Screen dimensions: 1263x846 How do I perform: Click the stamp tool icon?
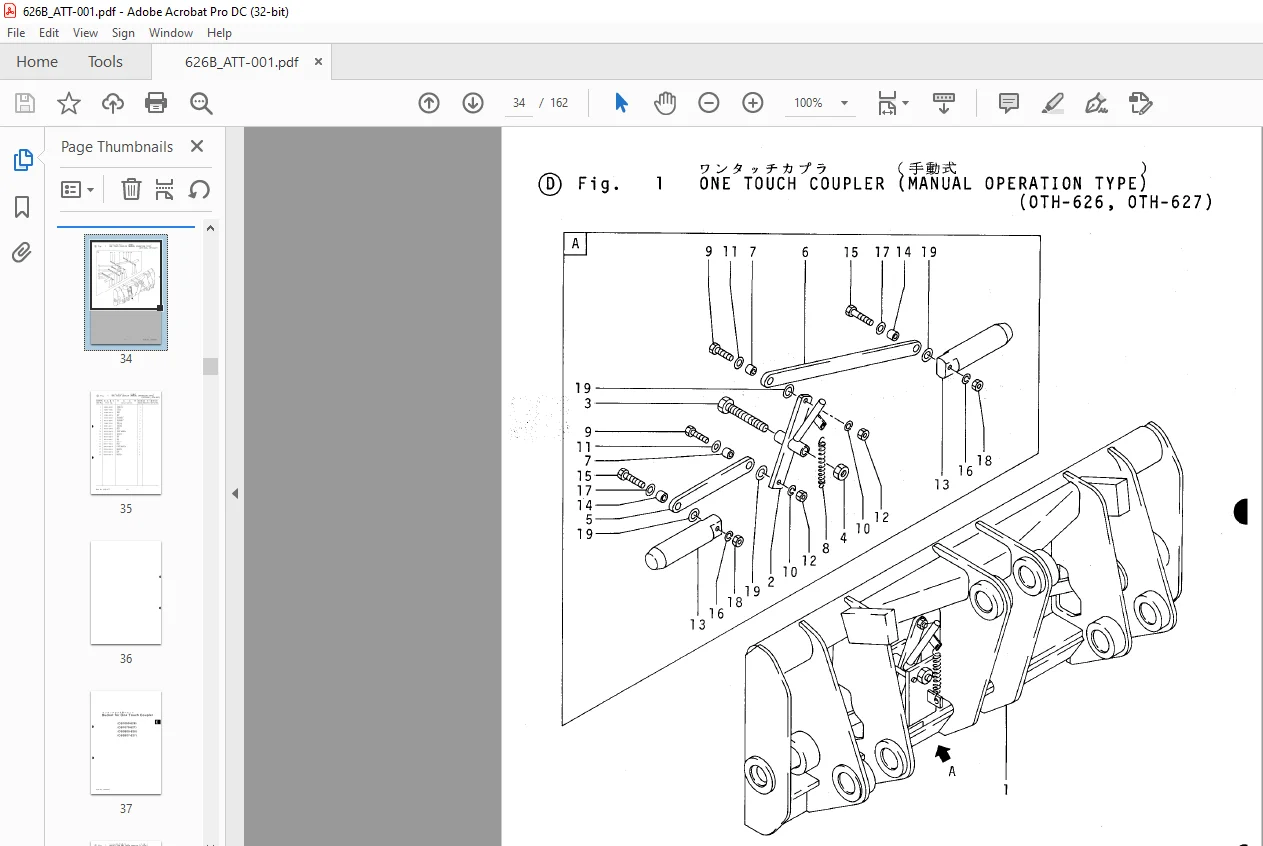1141,103
